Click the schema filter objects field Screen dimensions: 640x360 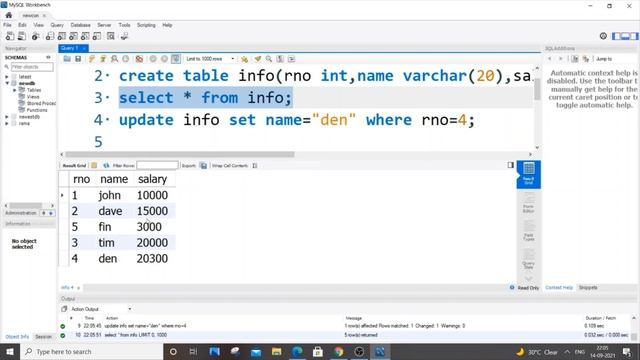(32, 67)
